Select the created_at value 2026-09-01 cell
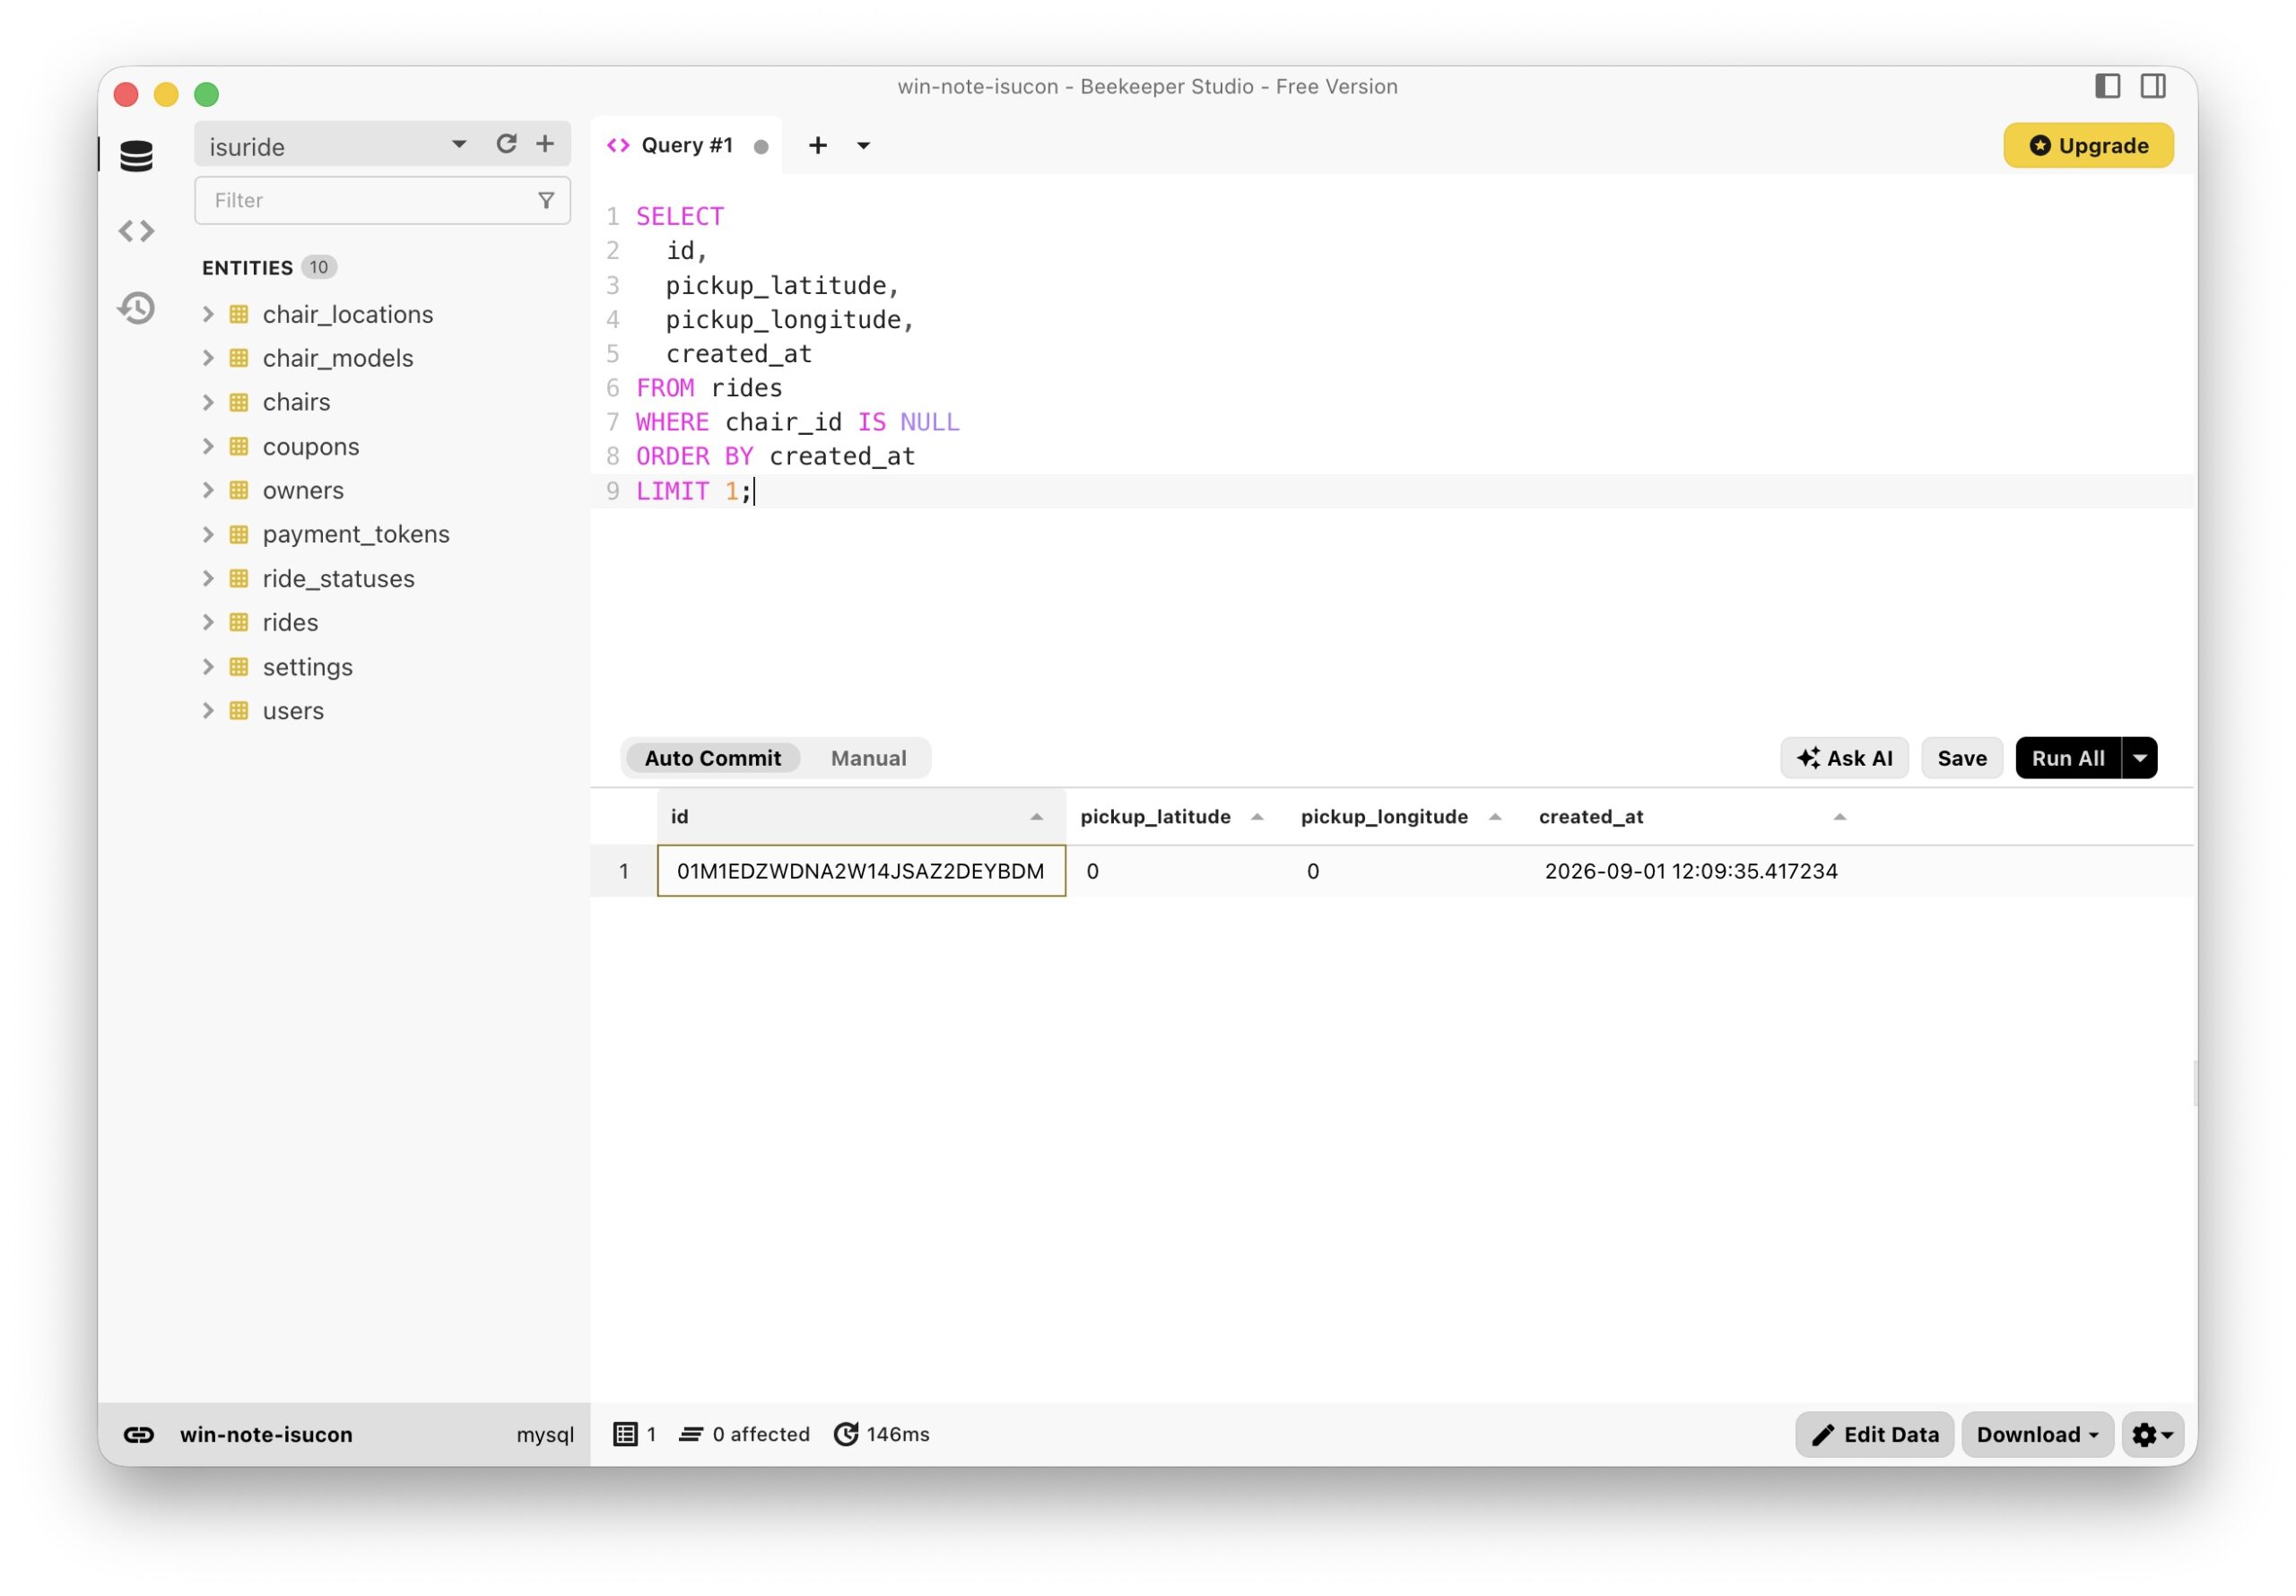The width and height of the screenshot is (2296, 1596). point(1691,871)
